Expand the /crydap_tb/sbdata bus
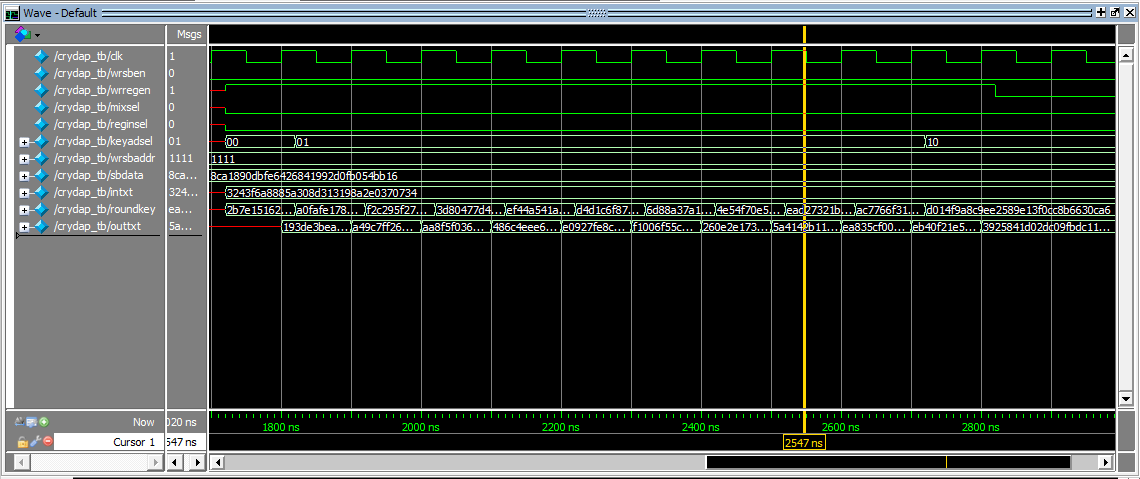 pyautogui.click(x=24, y=176)
